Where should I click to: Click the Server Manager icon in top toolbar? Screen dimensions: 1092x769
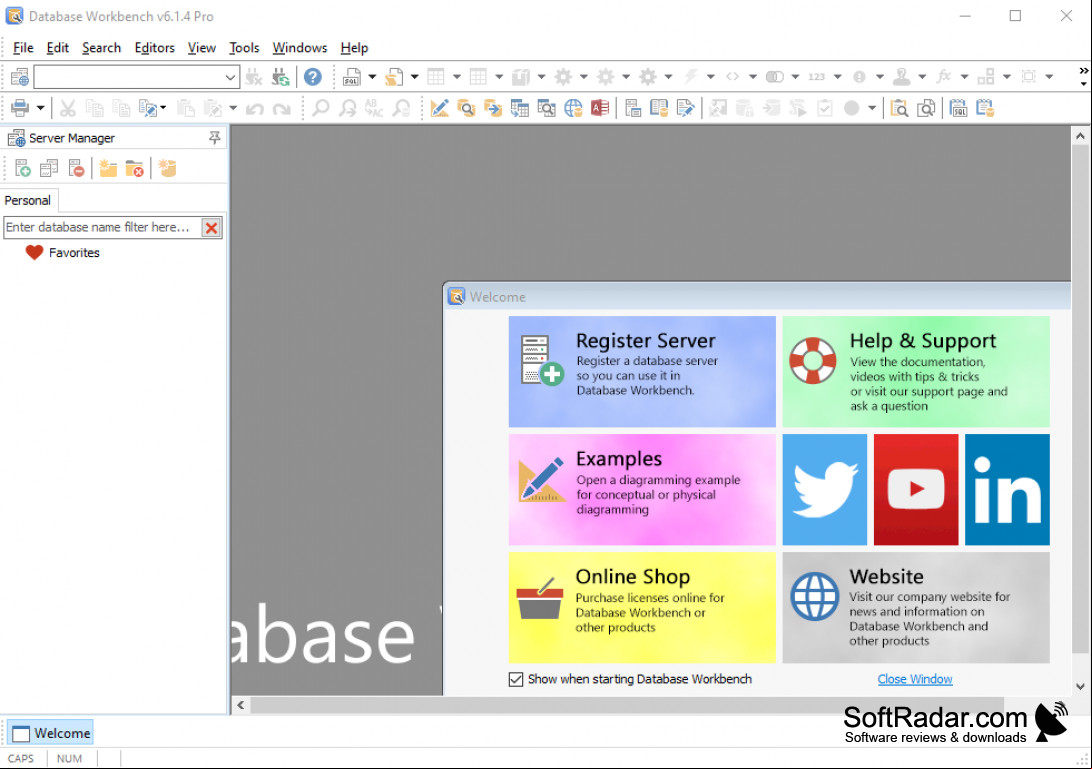[x=20, y=77]
